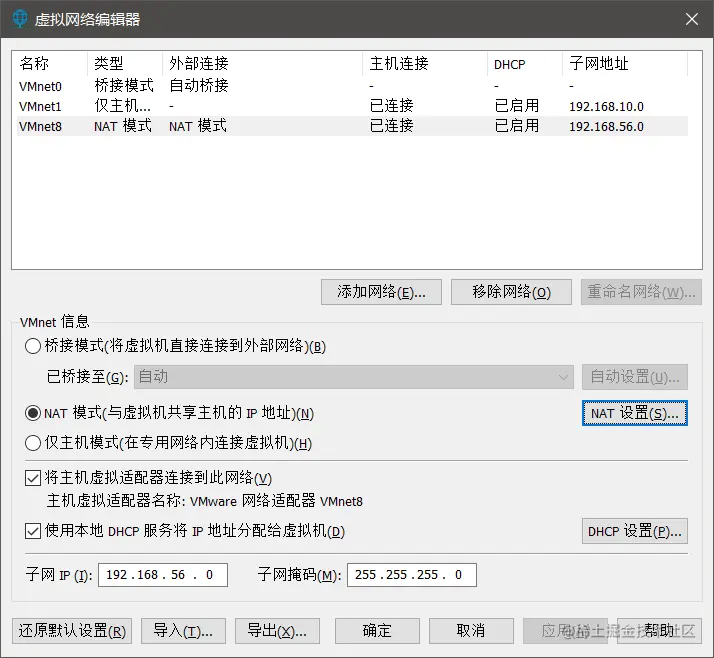Click the 子网掩码 input field
The image size is (714, 658).
(412, 575)
